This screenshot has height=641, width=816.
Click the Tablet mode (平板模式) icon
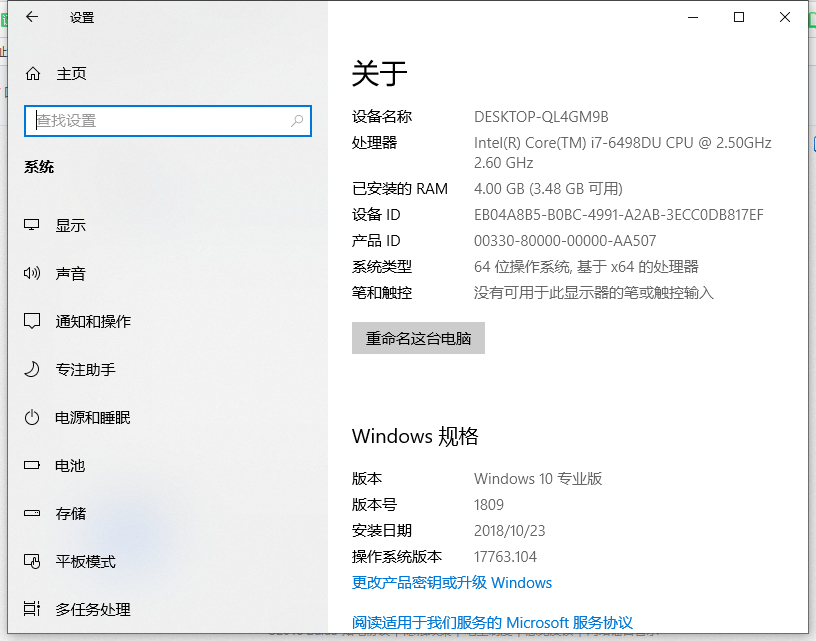[32, 561]
